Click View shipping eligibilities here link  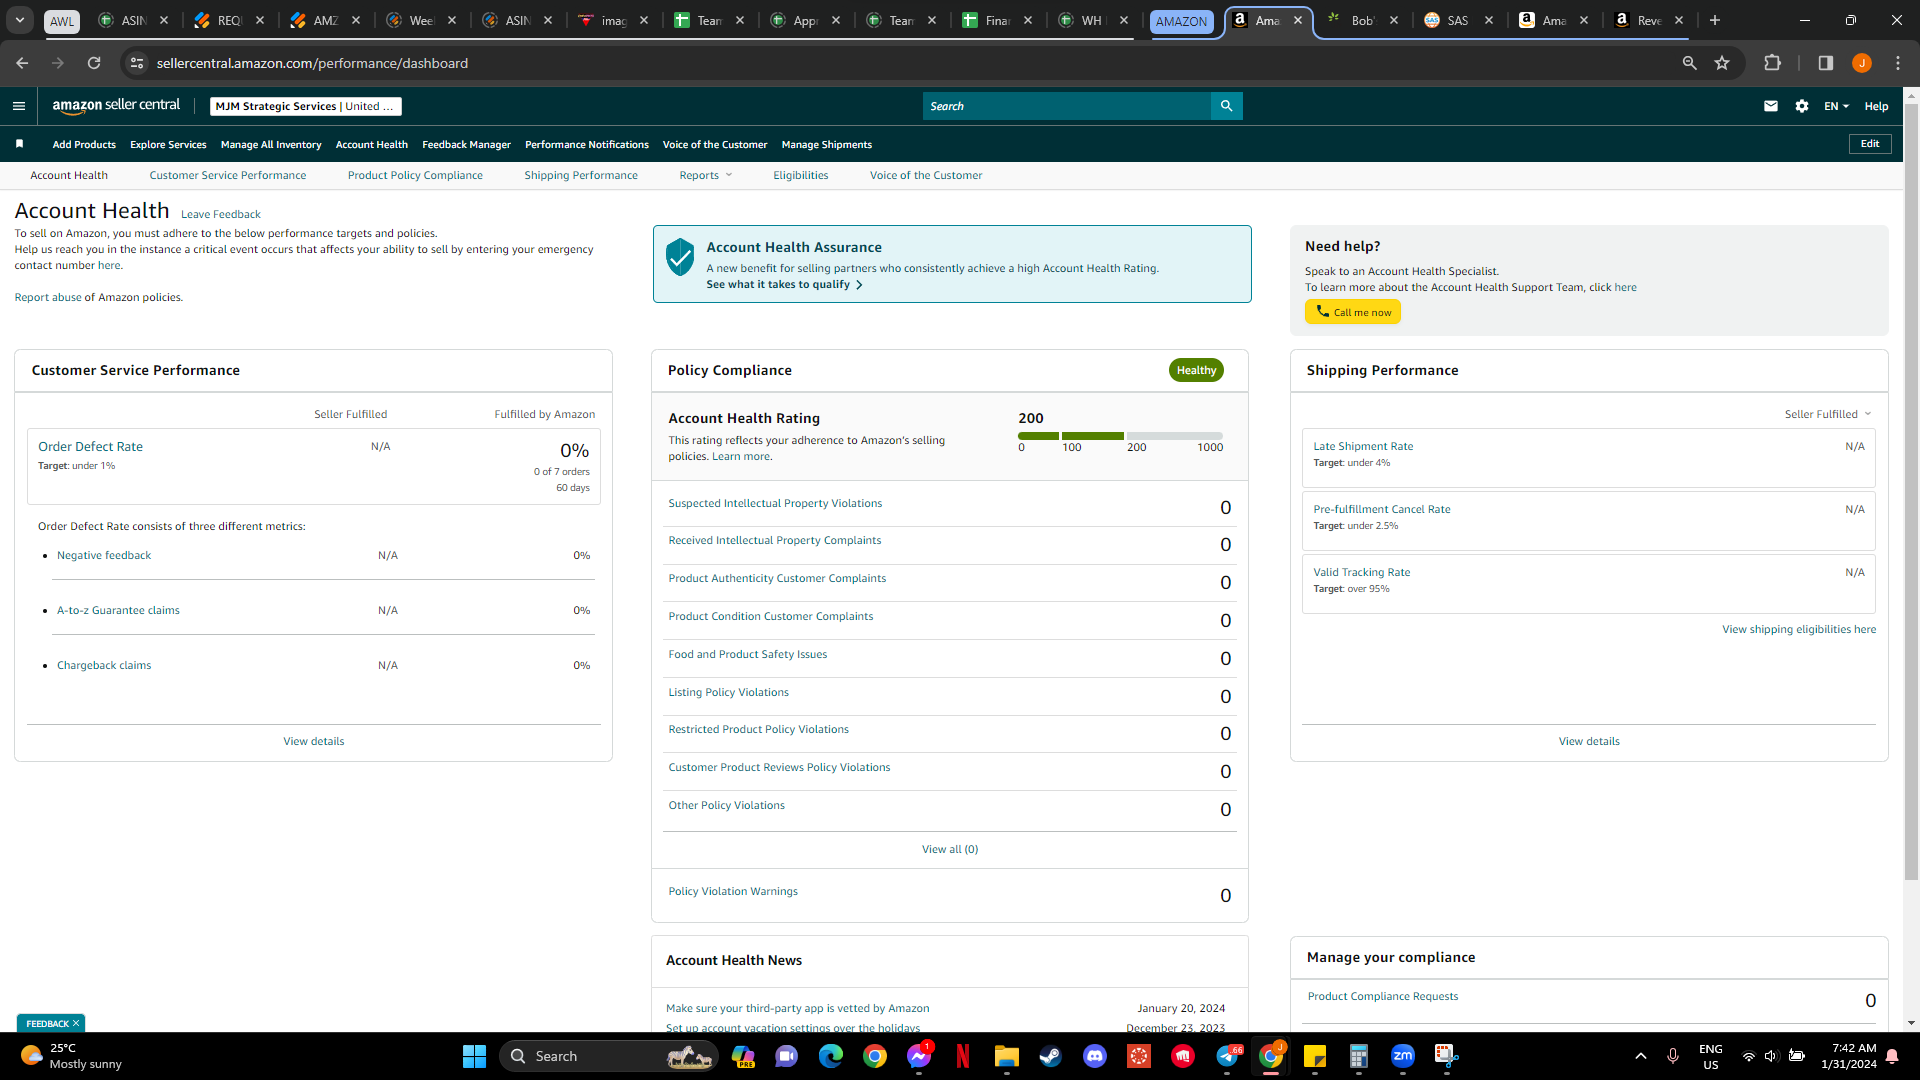click(1799, 630)
